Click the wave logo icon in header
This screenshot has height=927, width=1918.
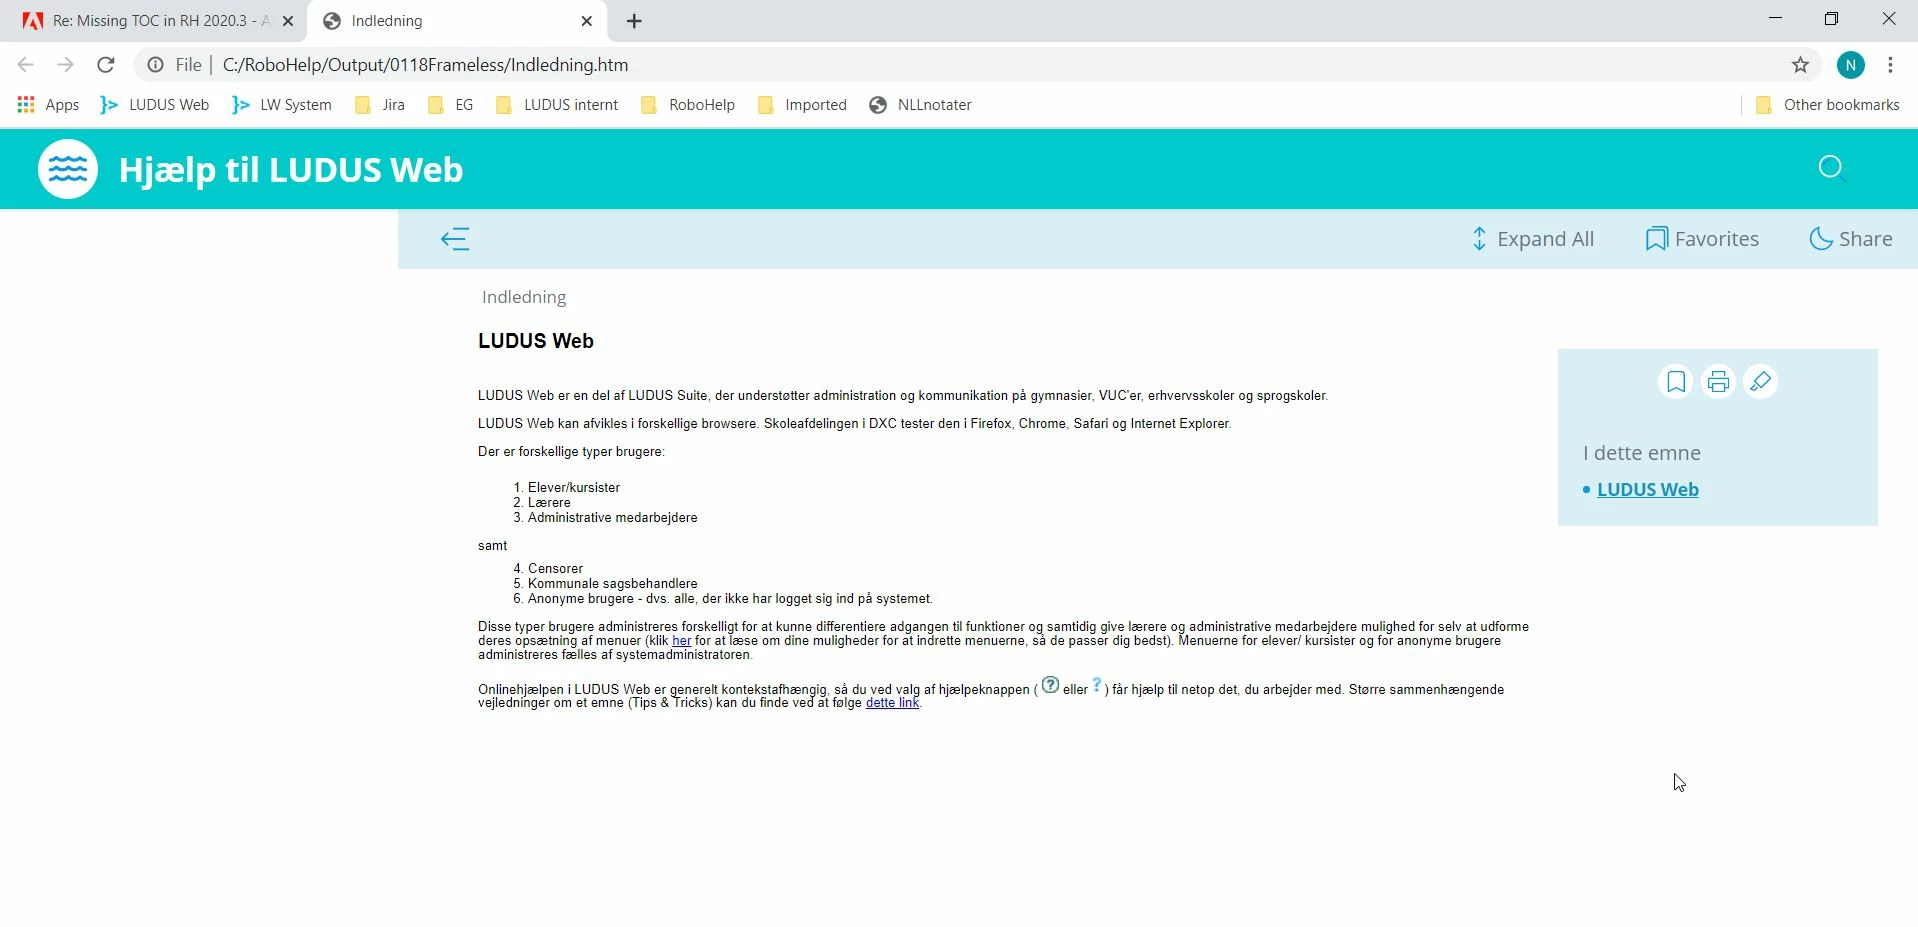click(68, 169)
